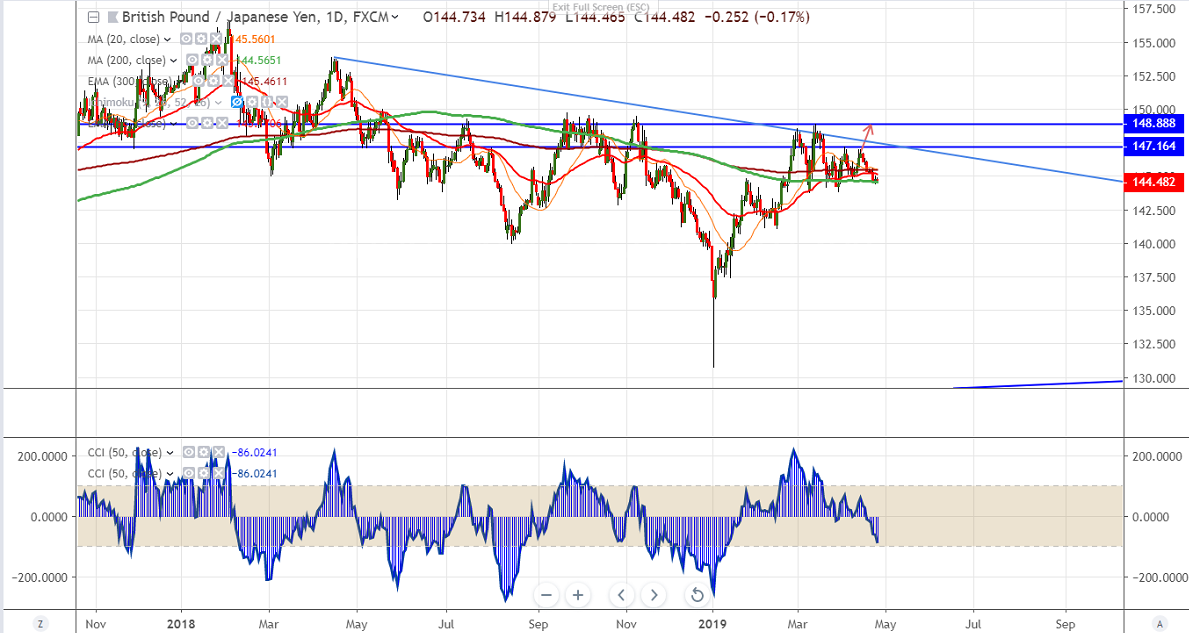Click the 2018 label on time axis

[180, 625]
